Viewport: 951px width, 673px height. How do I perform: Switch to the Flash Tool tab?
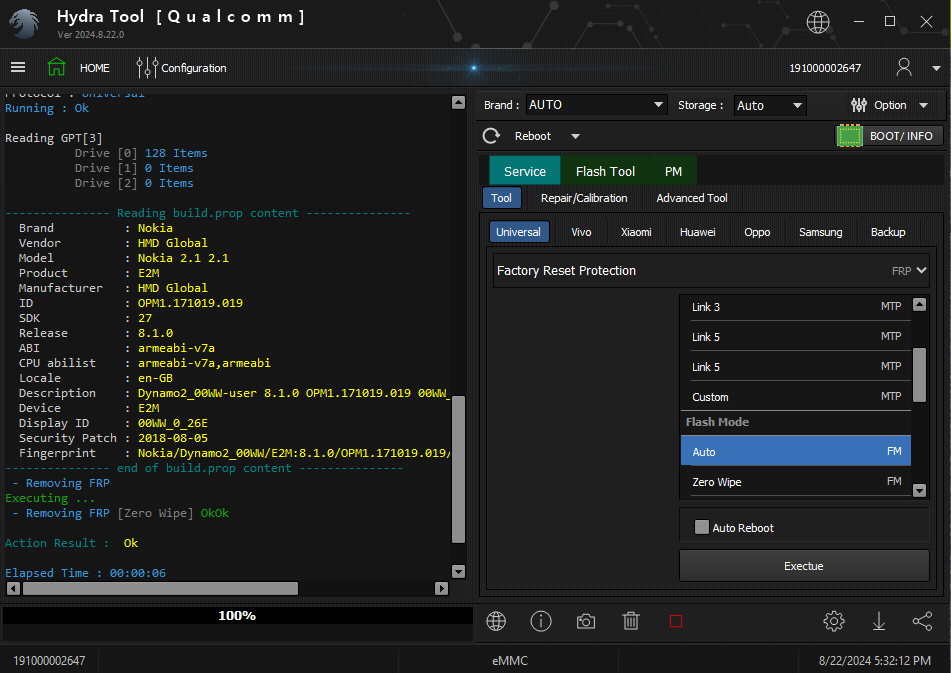click(605, 171)
